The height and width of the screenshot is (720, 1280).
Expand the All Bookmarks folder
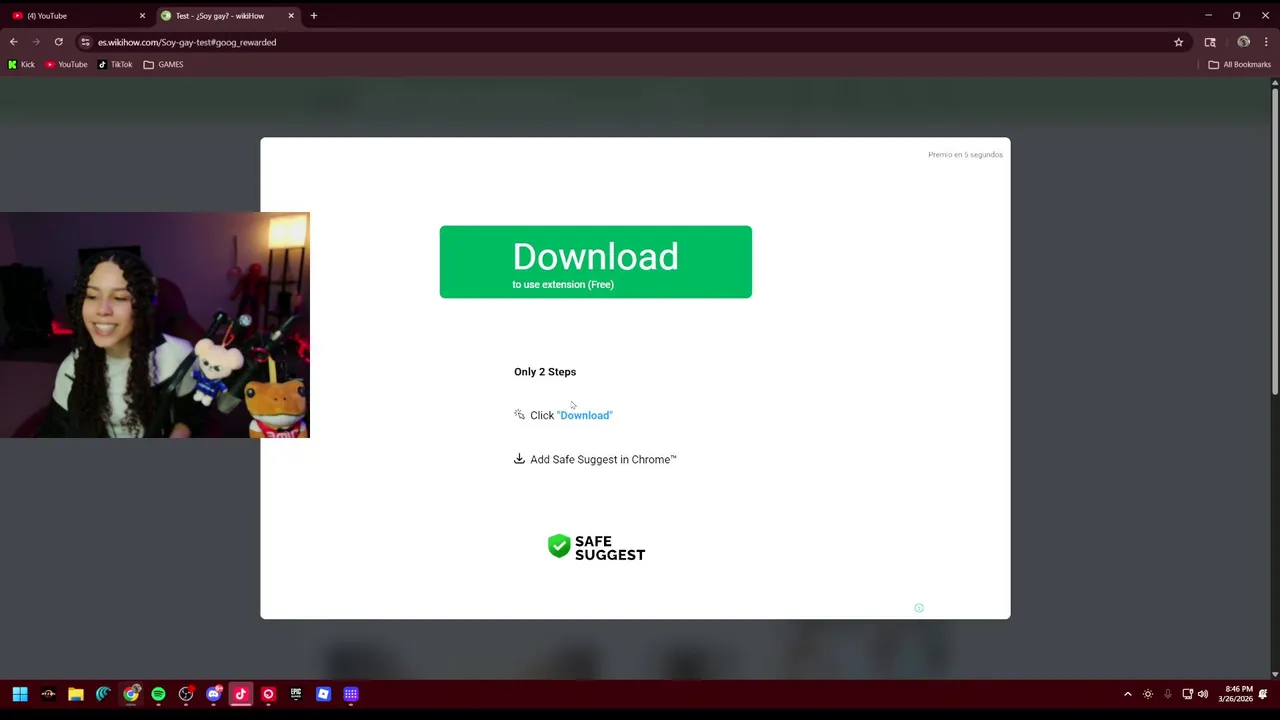(1240, 64)
